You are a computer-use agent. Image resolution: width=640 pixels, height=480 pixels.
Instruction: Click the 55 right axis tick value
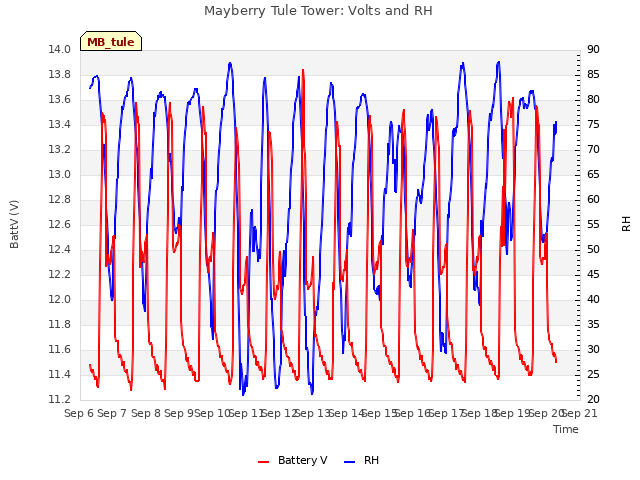tap(593, 224)
